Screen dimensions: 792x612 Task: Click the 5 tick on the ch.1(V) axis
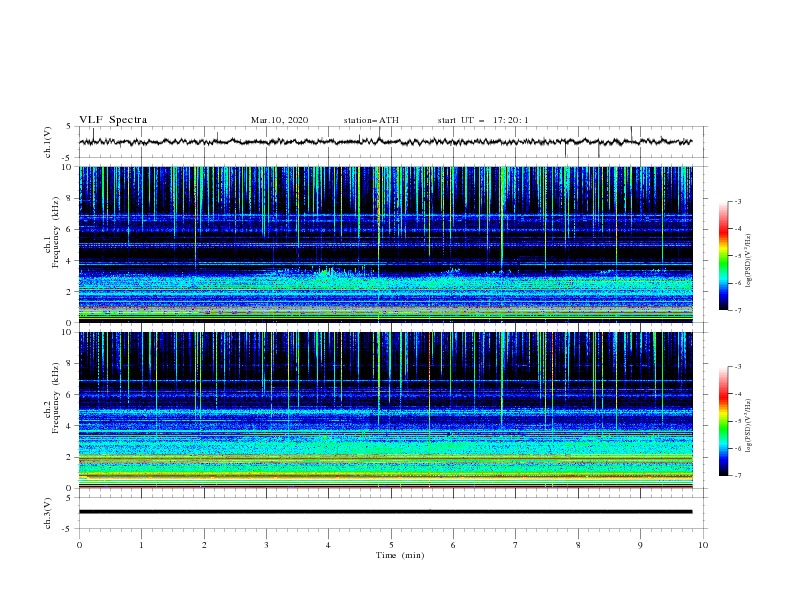(70, 126)
